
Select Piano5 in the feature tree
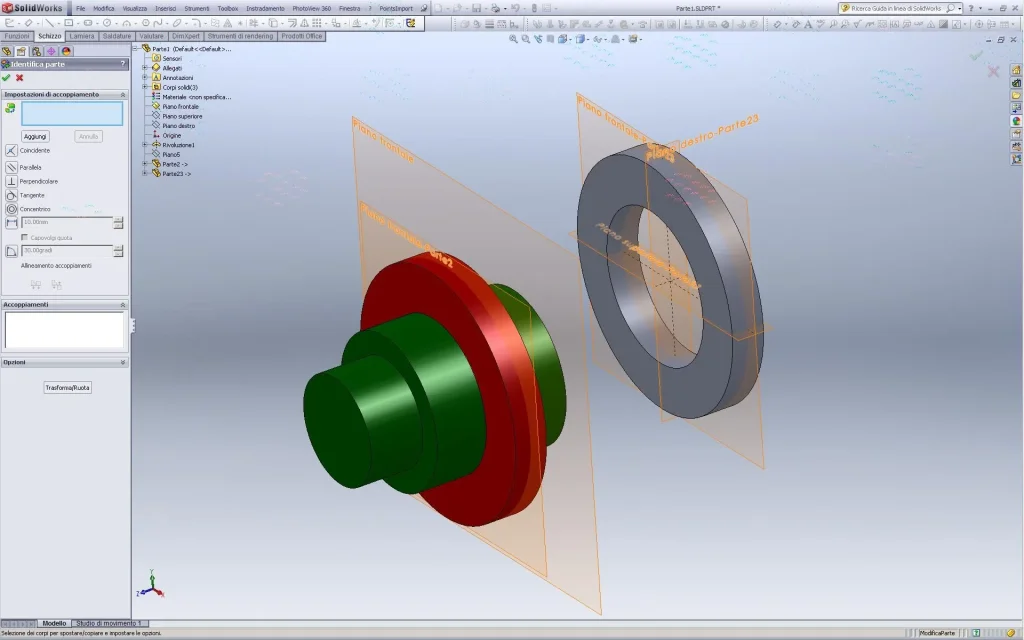(x=171, y=155)
